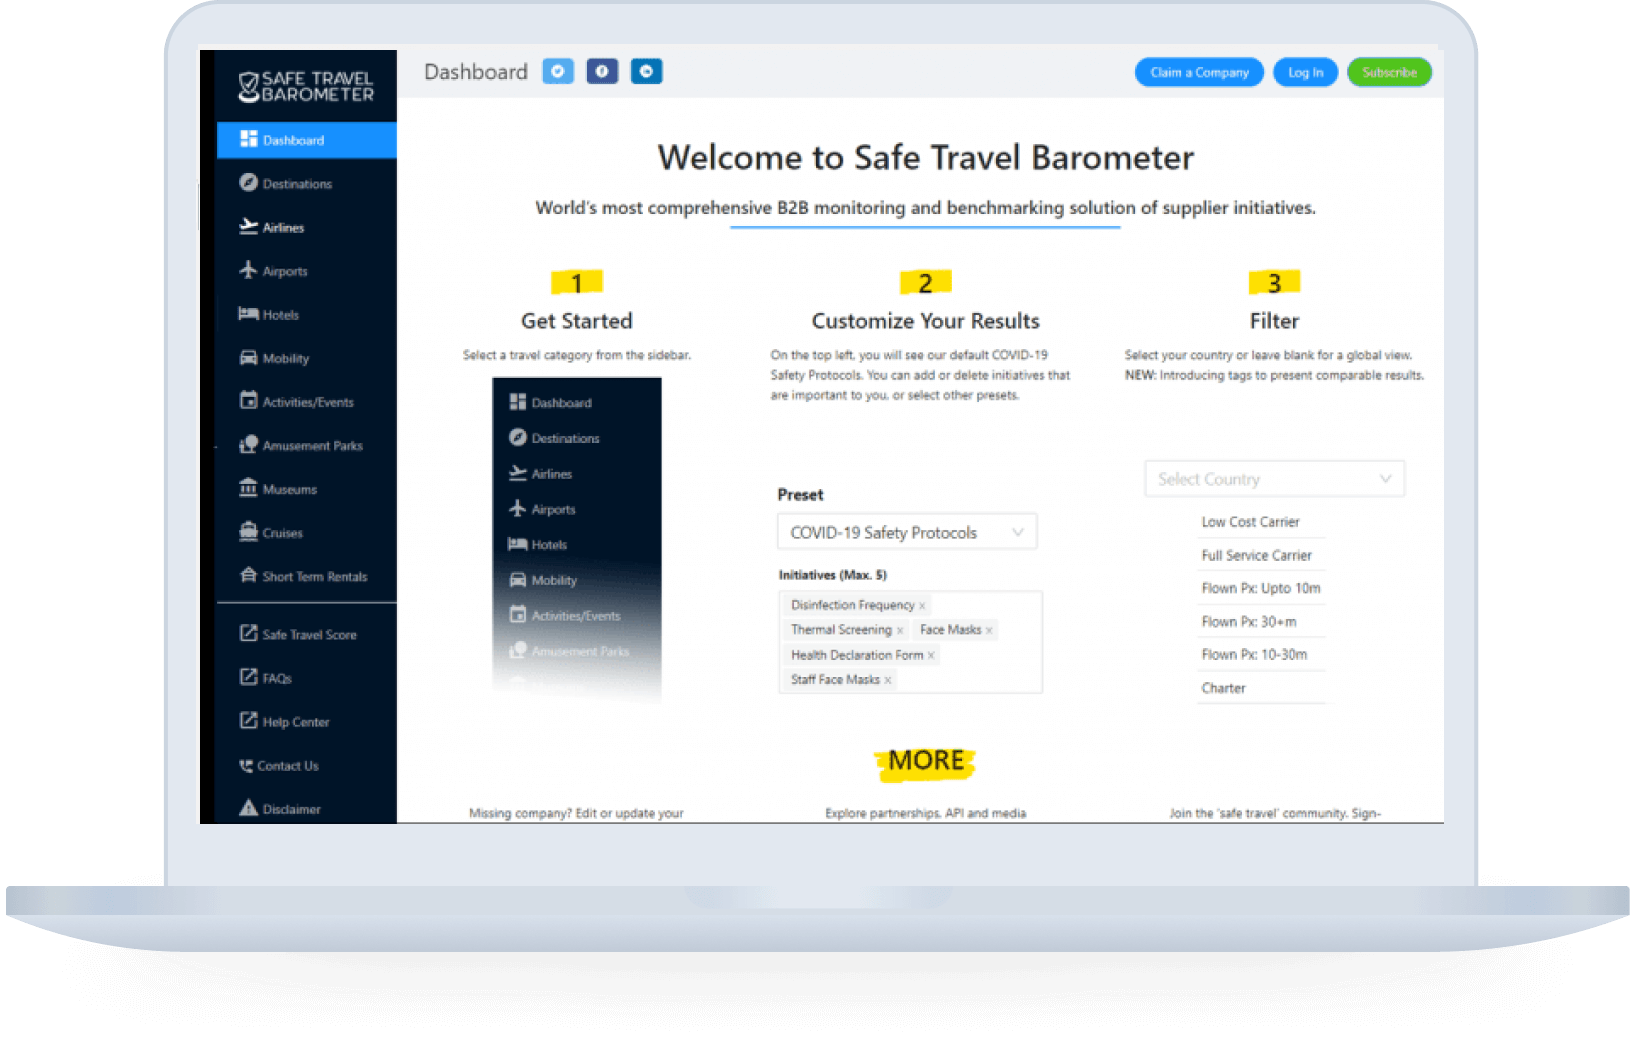1635x1040 pixels.
Task: Click the Get Started heading
Action: [577, 321]
